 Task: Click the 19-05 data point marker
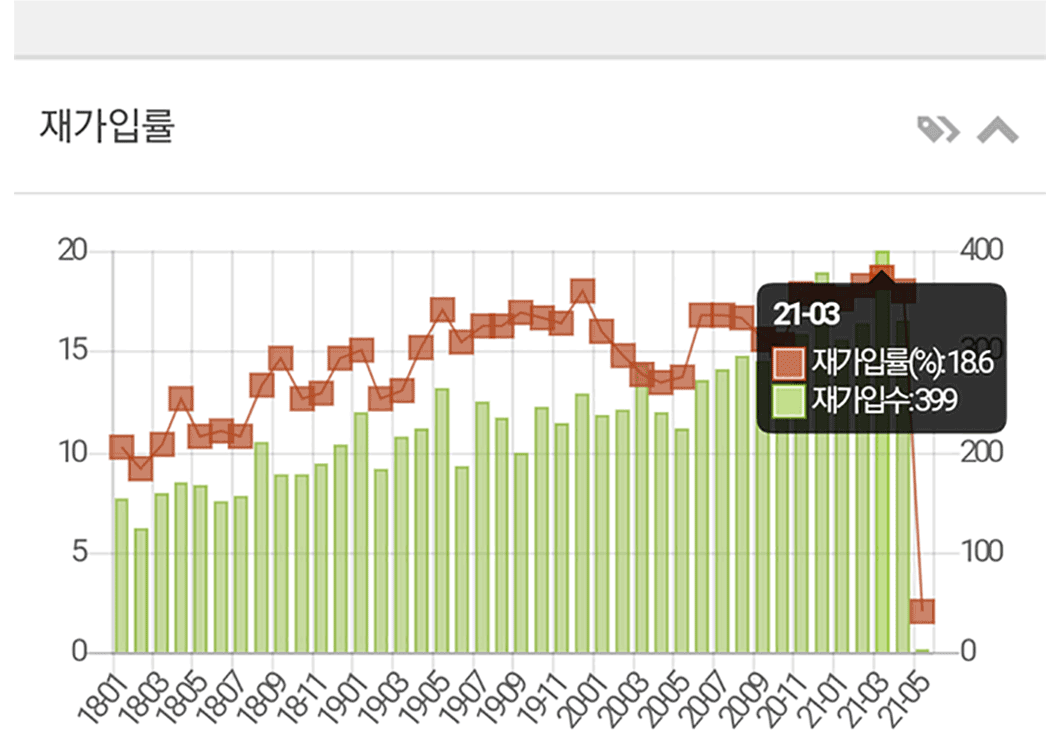pyautogui.click(x=441, y=310)
